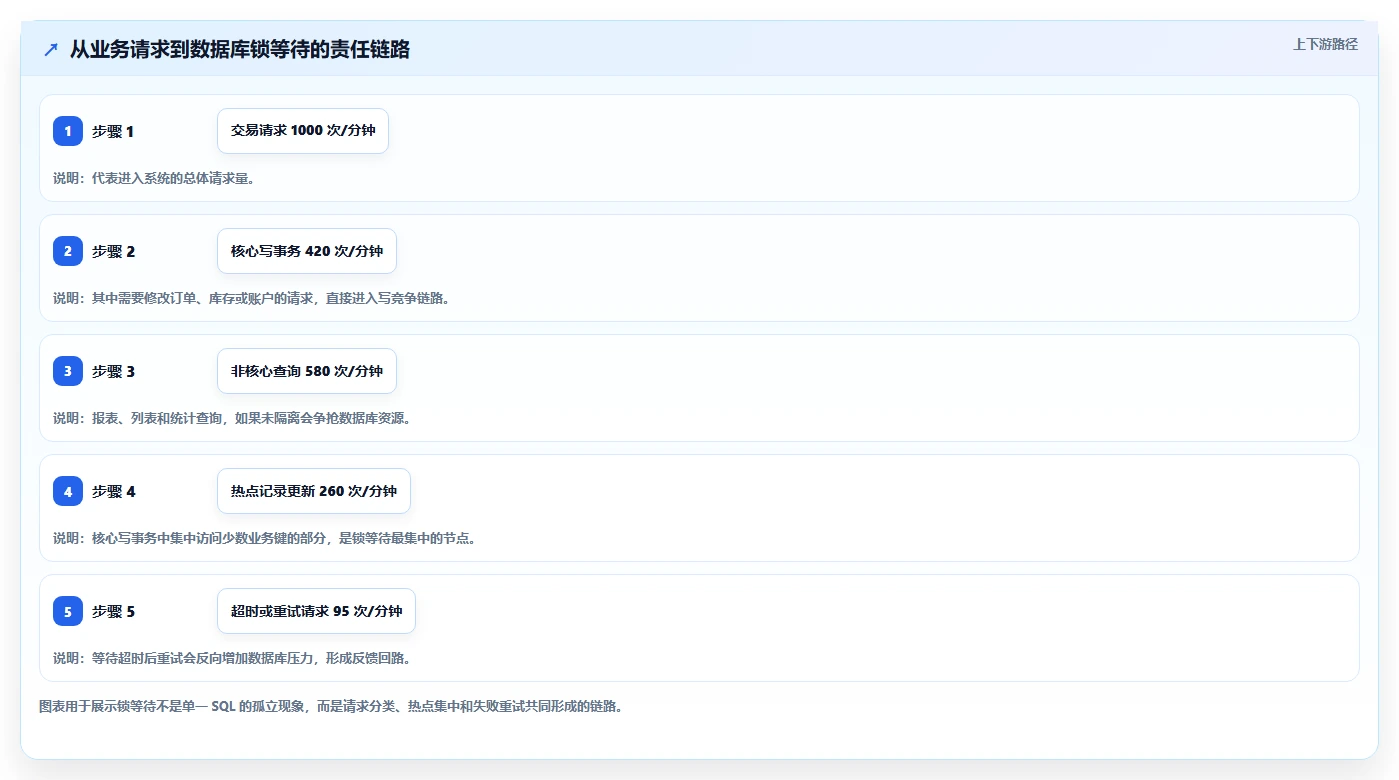
Task: Click the 步骤 1 label
Action: (113, 131)
